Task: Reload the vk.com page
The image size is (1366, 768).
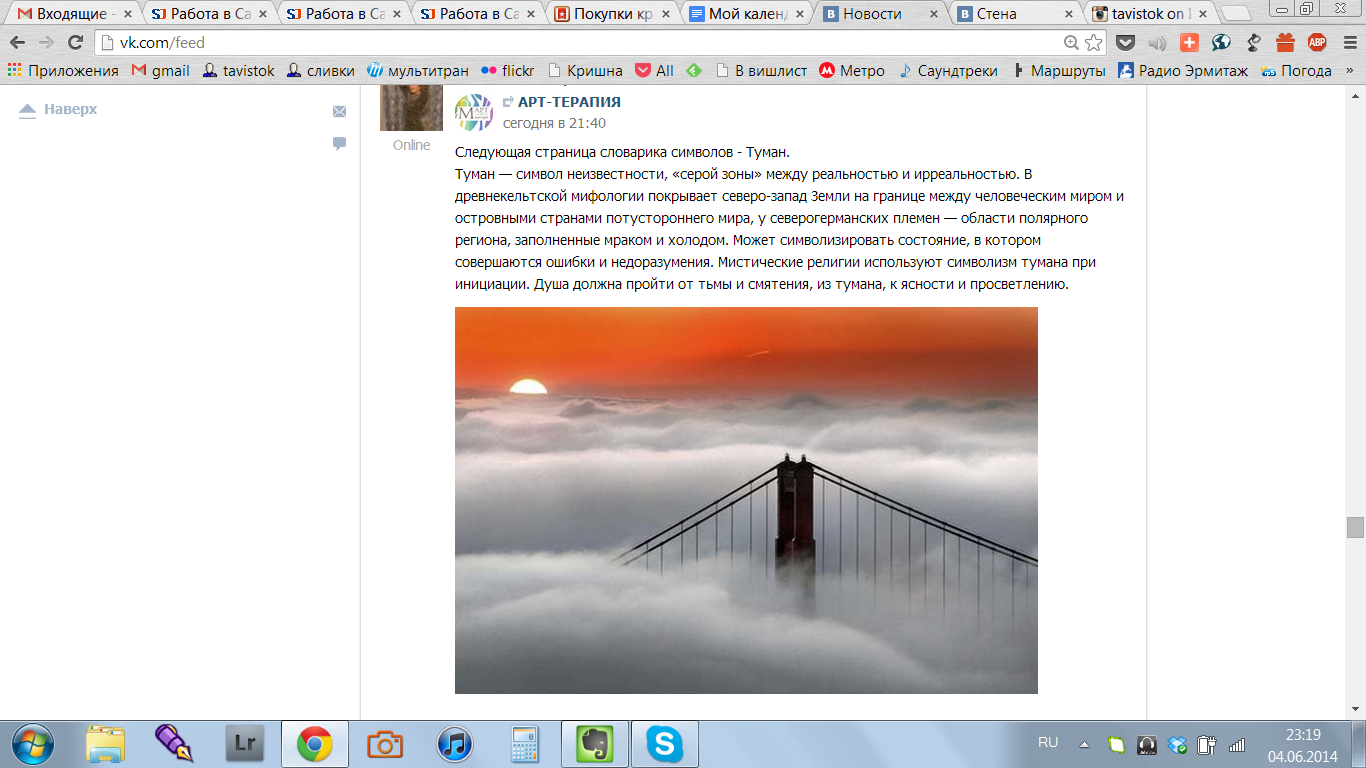Action: 75,43
